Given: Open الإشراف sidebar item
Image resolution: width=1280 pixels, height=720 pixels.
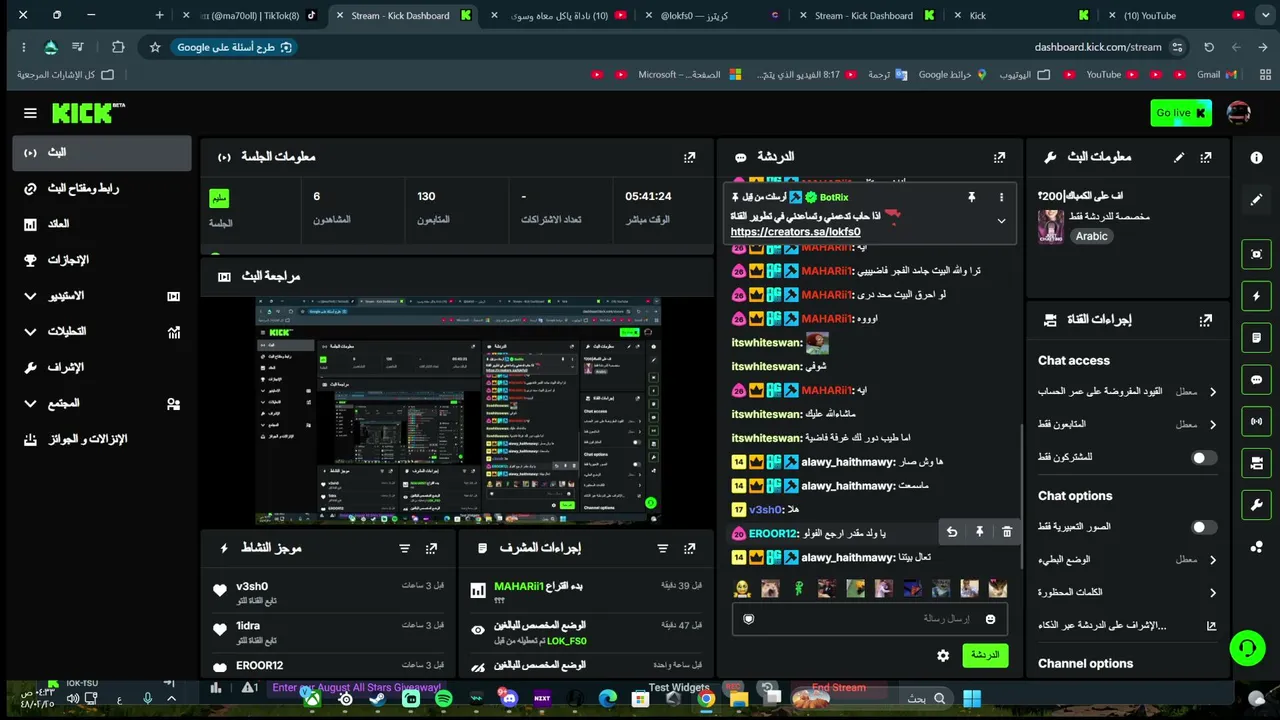Looking at the screenshot, I should tap(102, 367).
